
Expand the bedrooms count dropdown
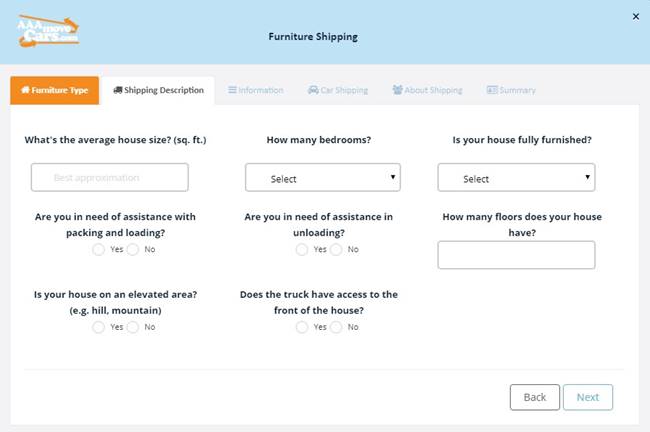point(322,178)
